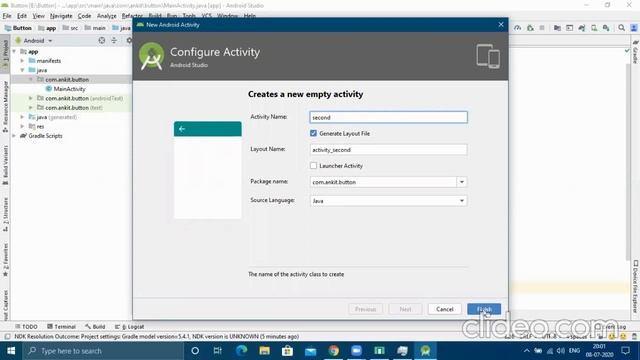The width and height of the screenshot is (640, 360).
Task: Open the Structure side tab
Action: pos(5,215)
